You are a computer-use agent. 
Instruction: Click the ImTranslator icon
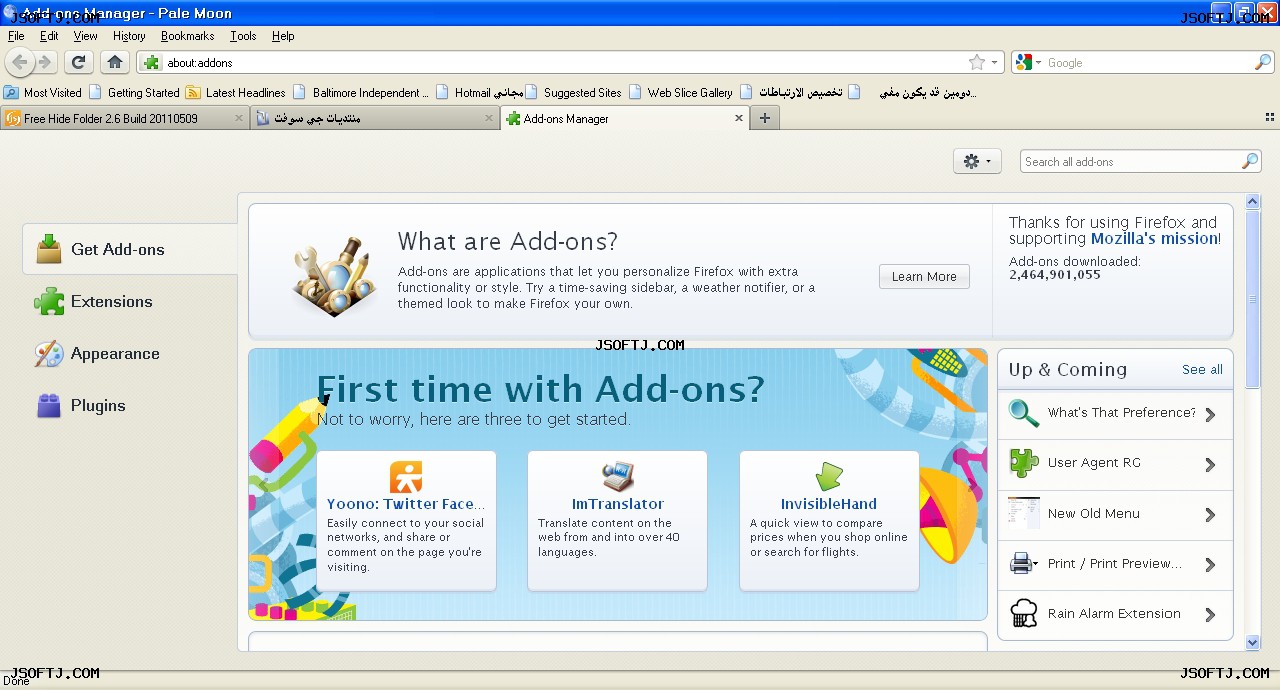pyautogui.click(x=617, y=477)
